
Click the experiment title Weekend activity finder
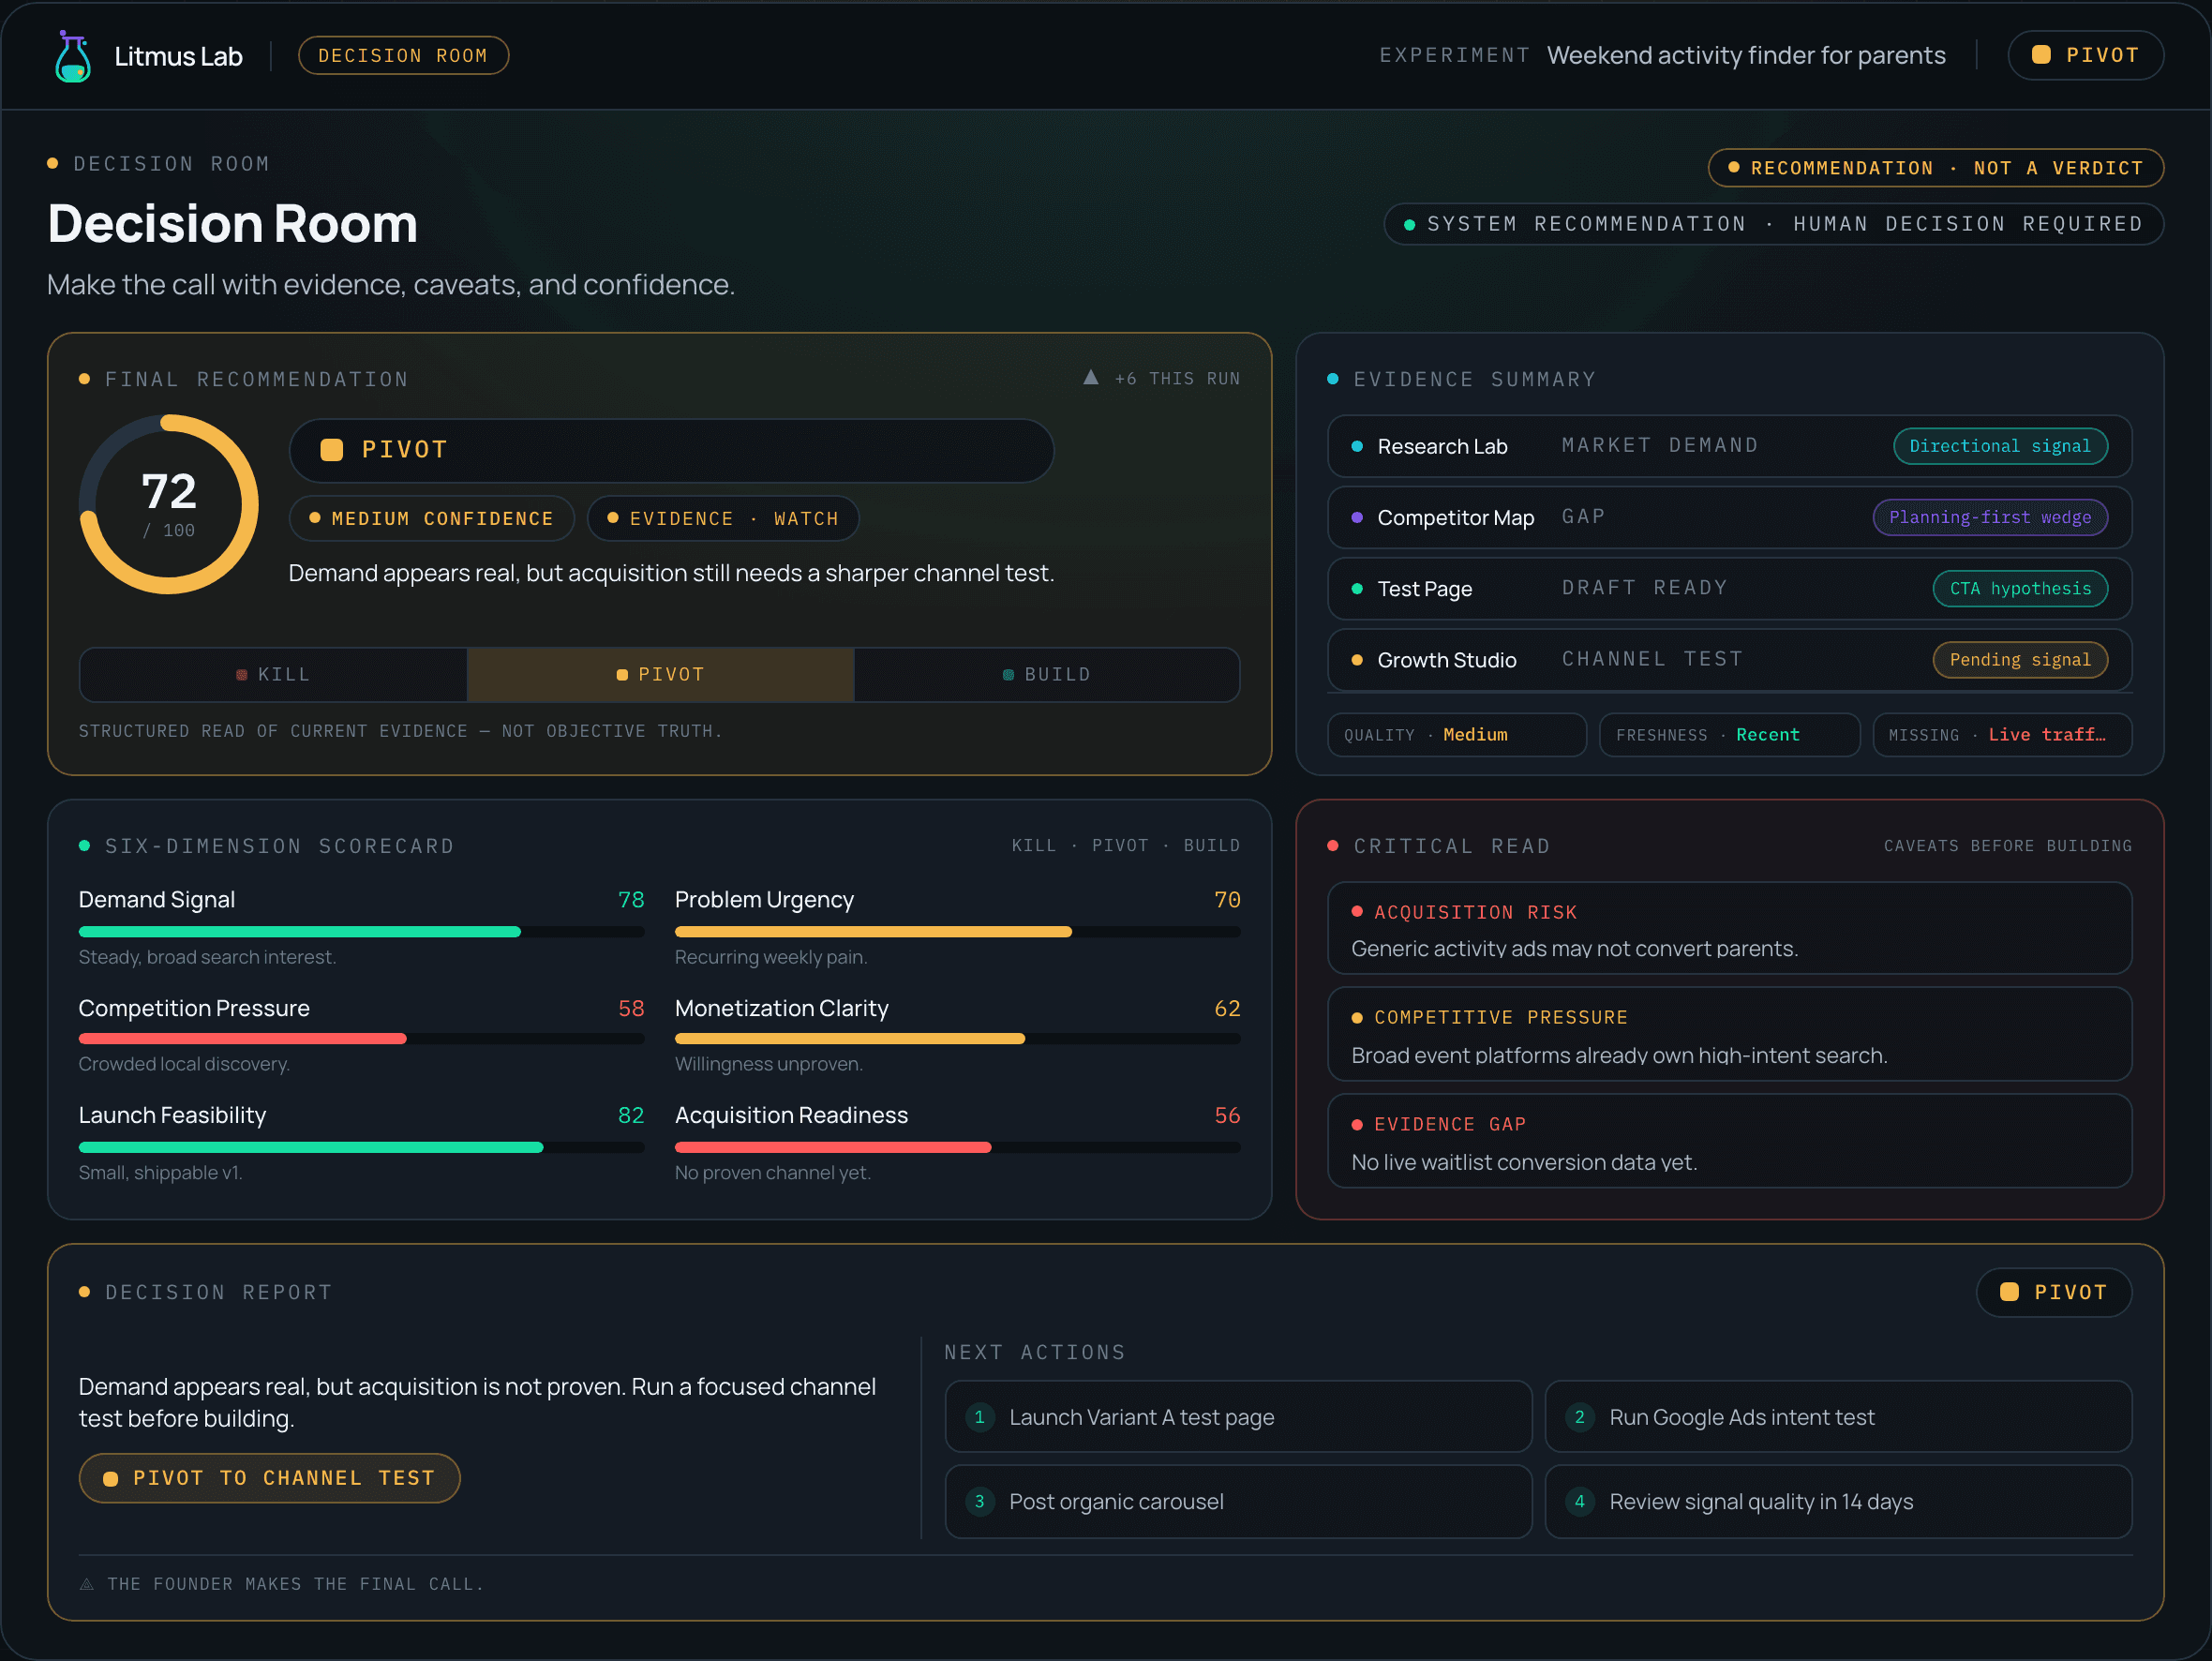1746,55
